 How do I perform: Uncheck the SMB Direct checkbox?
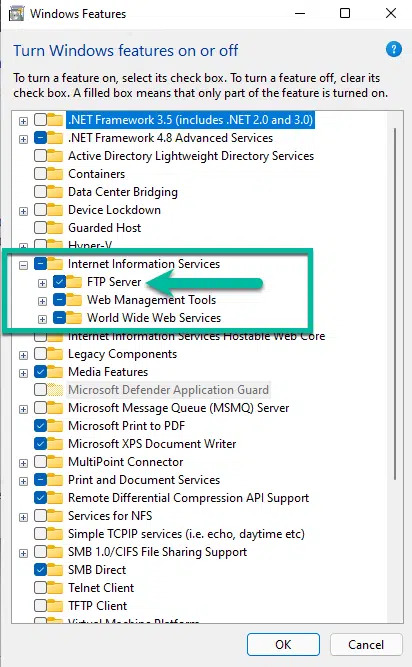point(40,570)
